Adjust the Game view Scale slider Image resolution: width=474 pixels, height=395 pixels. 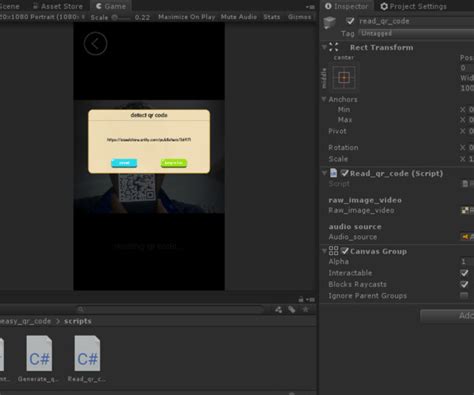pos(121,17)
